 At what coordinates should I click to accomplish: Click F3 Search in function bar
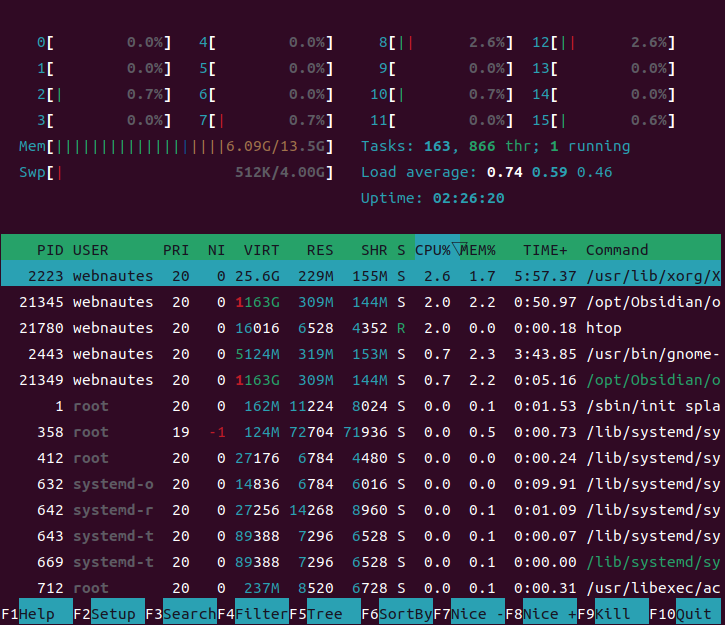point(181,613)
